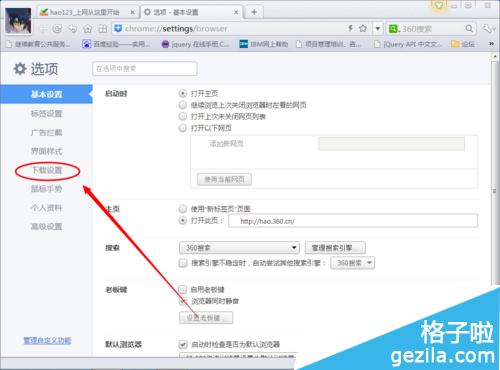This screenshot has height=370, width=500.
Task: Close the hao123 tab
Action: (132, 12)
